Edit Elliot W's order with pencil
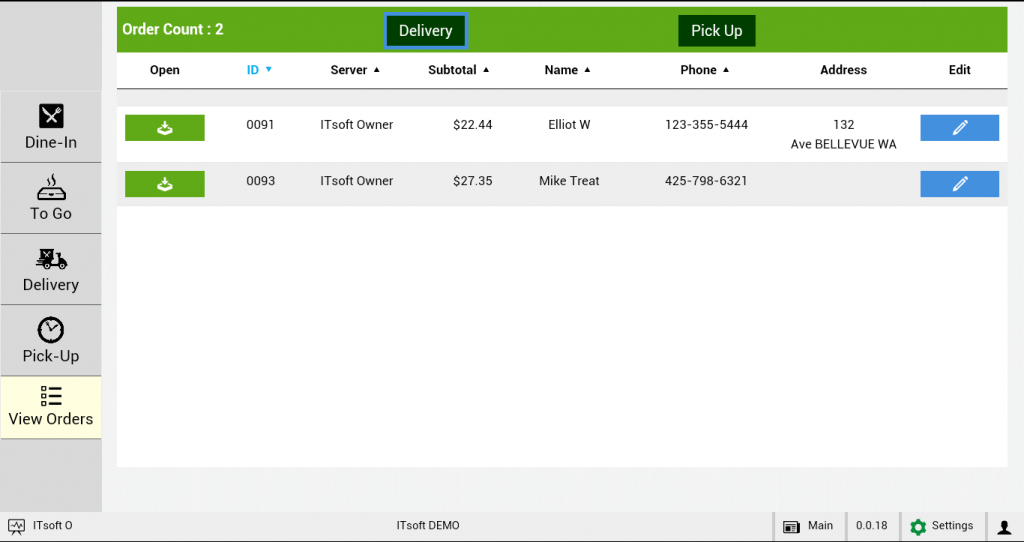The image size is (1024, 542). click(x=959, y=128)
